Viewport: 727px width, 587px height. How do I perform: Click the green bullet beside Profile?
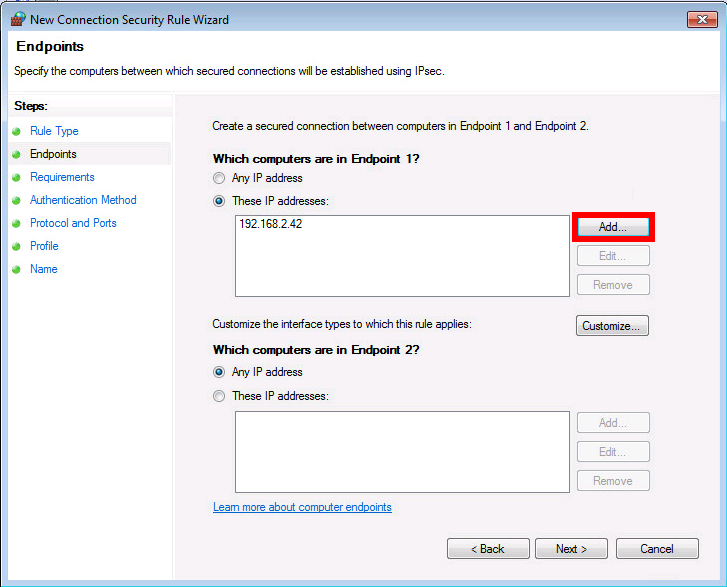[17, 247]
